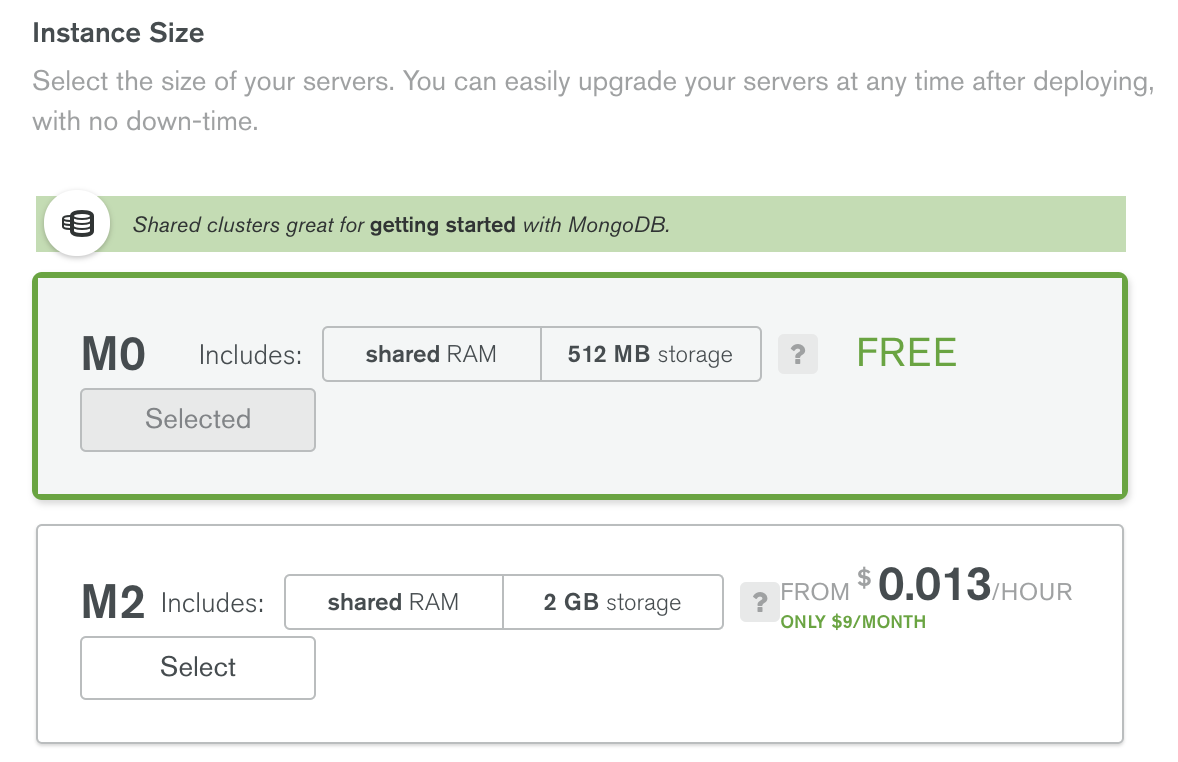Viewport: 1178px width, 762px height.
Task: Click the bold 'getting started' banner text
Action: coord(442,225)
